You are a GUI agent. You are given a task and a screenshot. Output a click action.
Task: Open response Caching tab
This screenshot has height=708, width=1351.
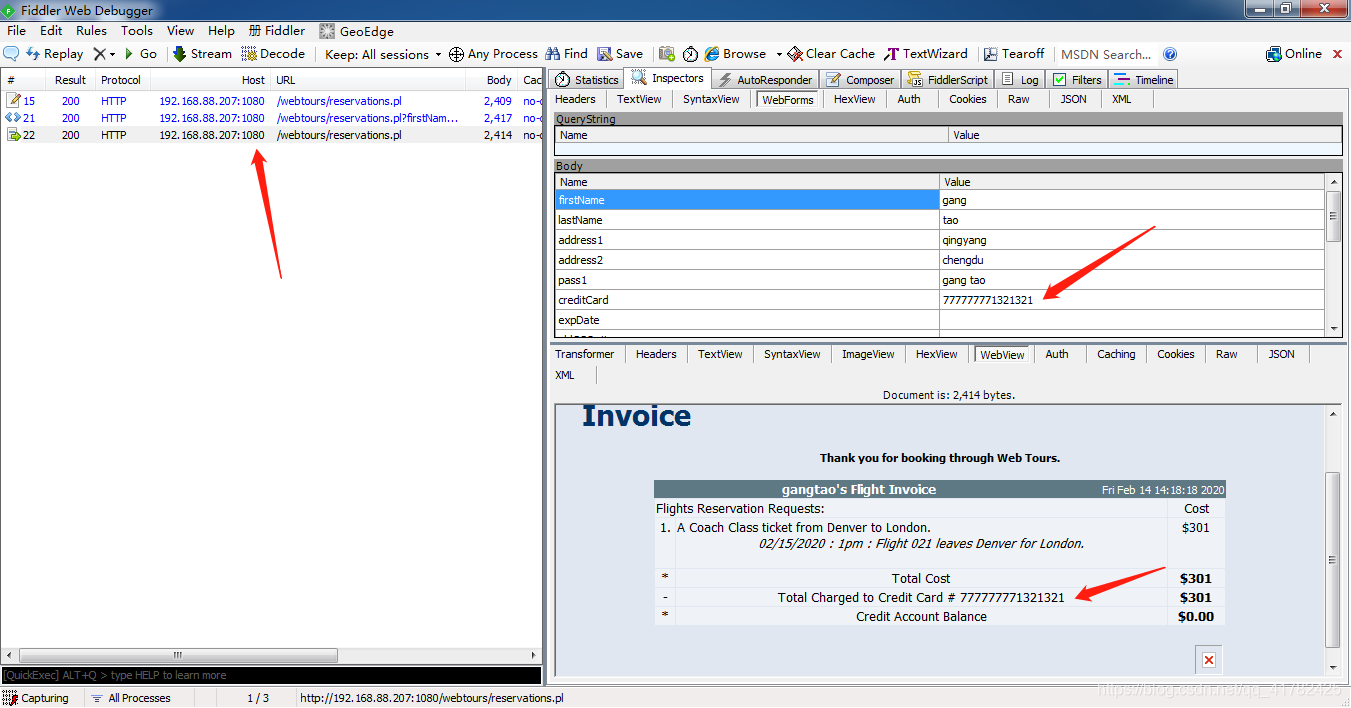[x=1116, y=354]
